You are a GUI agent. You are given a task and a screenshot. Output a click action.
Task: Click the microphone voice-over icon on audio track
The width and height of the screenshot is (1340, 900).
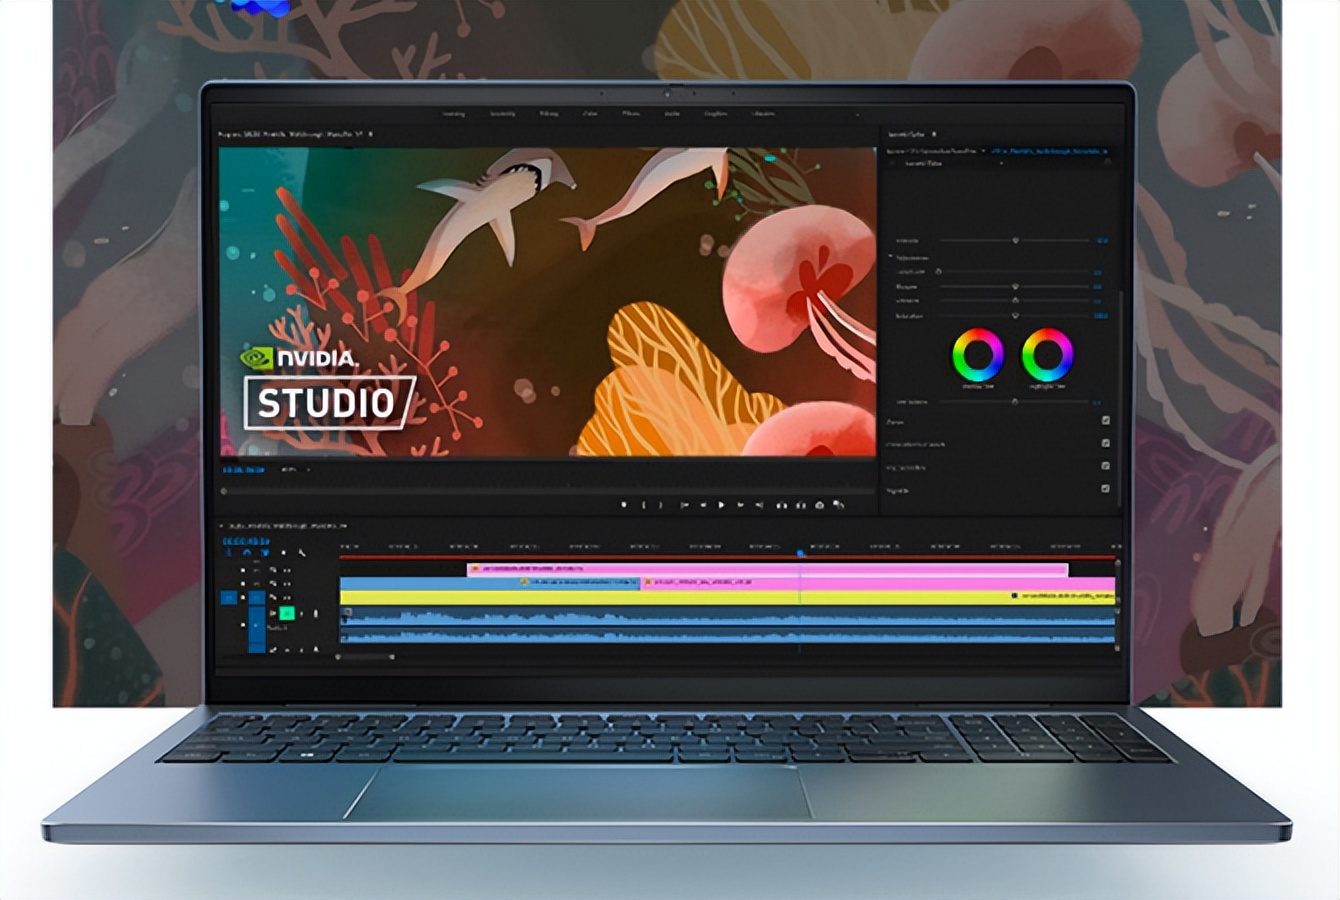point(317,613)
